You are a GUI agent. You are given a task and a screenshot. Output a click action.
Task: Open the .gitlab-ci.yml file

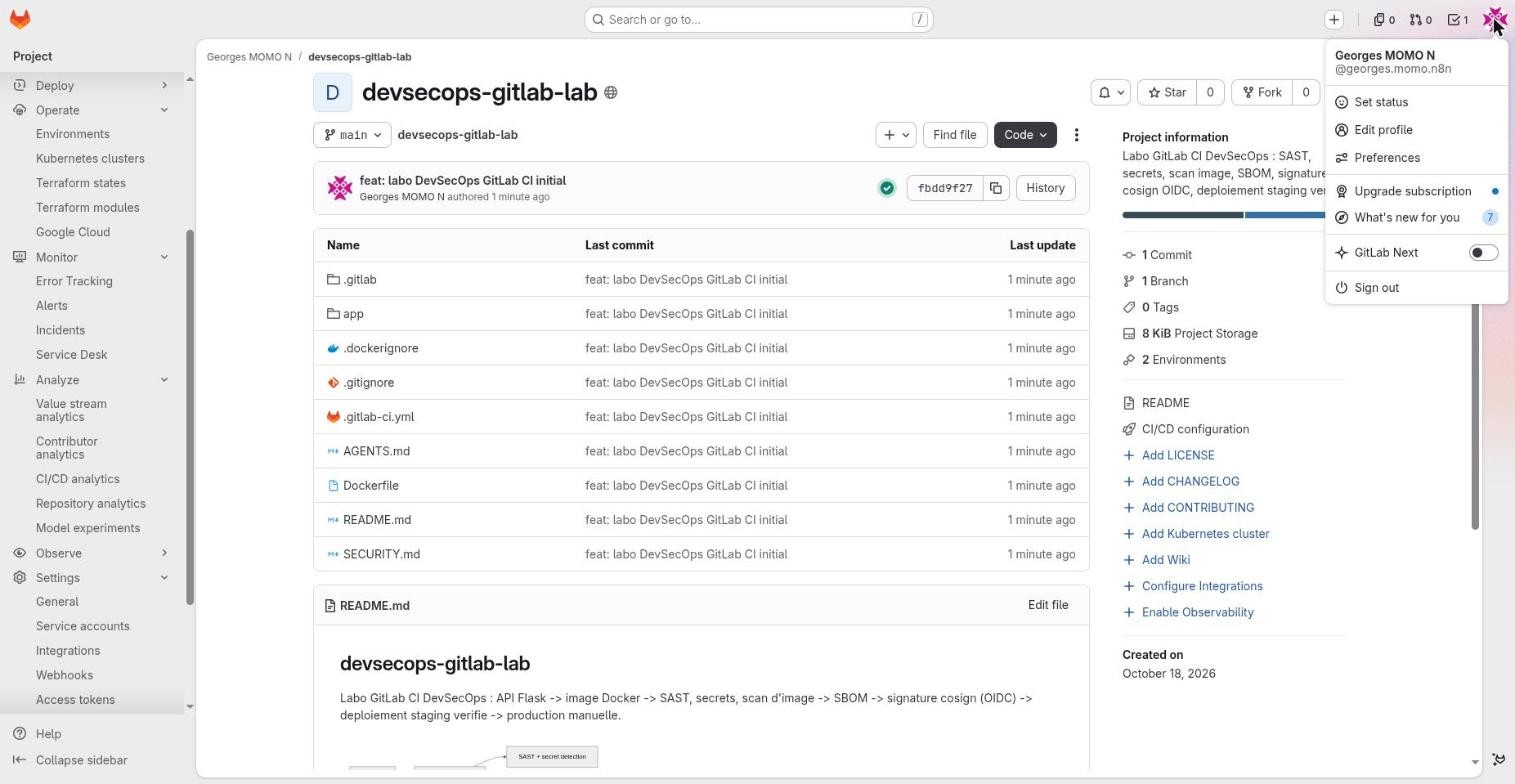tap(378, 417)
